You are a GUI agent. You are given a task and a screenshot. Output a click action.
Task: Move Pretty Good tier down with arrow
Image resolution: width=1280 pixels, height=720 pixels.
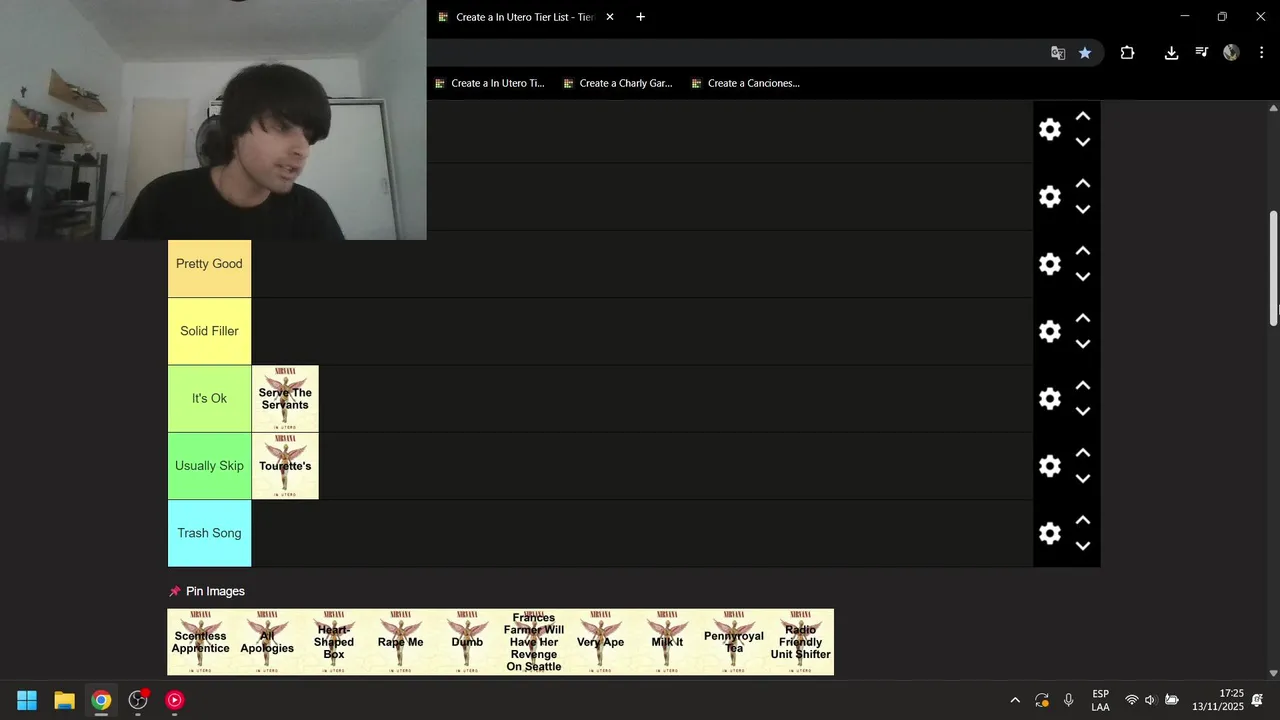(x=1082, y=277)
